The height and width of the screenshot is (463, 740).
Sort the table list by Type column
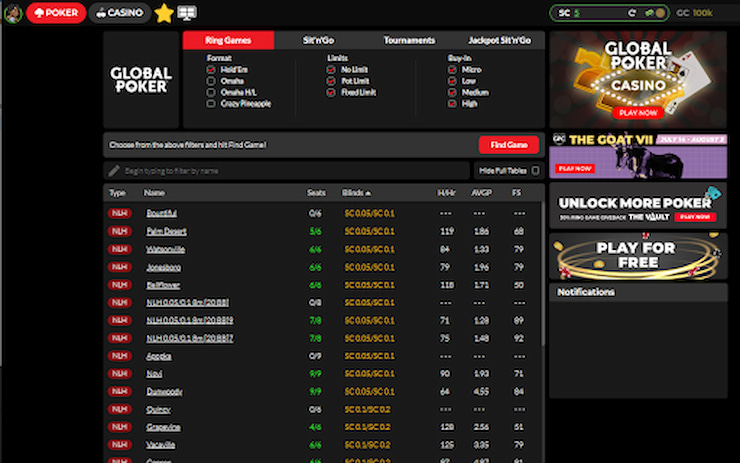click(117, 193)
